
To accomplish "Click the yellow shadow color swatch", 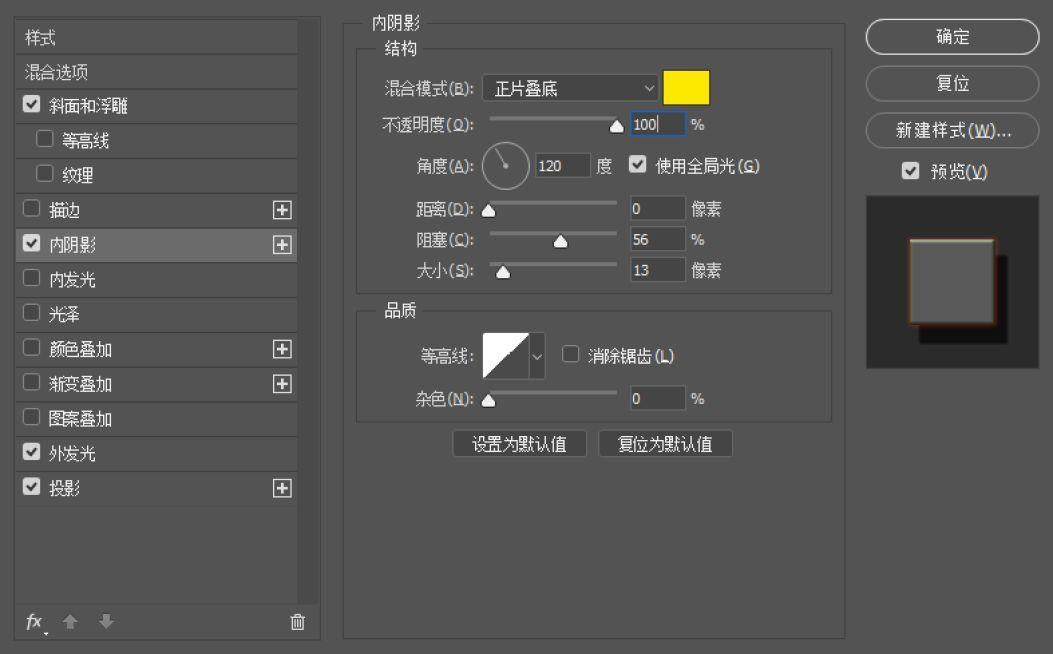I will click(687, 88).
